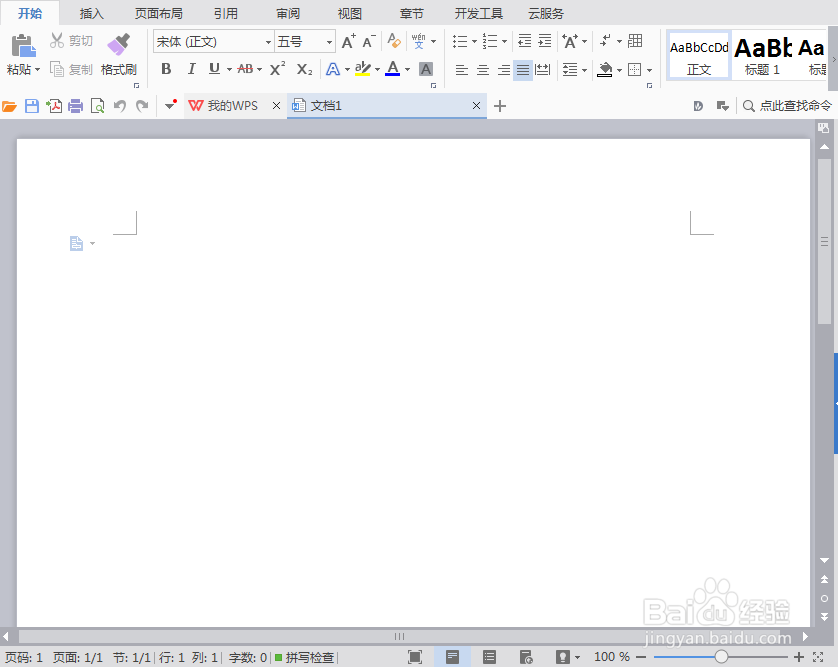This screenshot has width=838, height=667.
Task: Click the Cut (剪切) scissors icon
Action: click(57, 40)
